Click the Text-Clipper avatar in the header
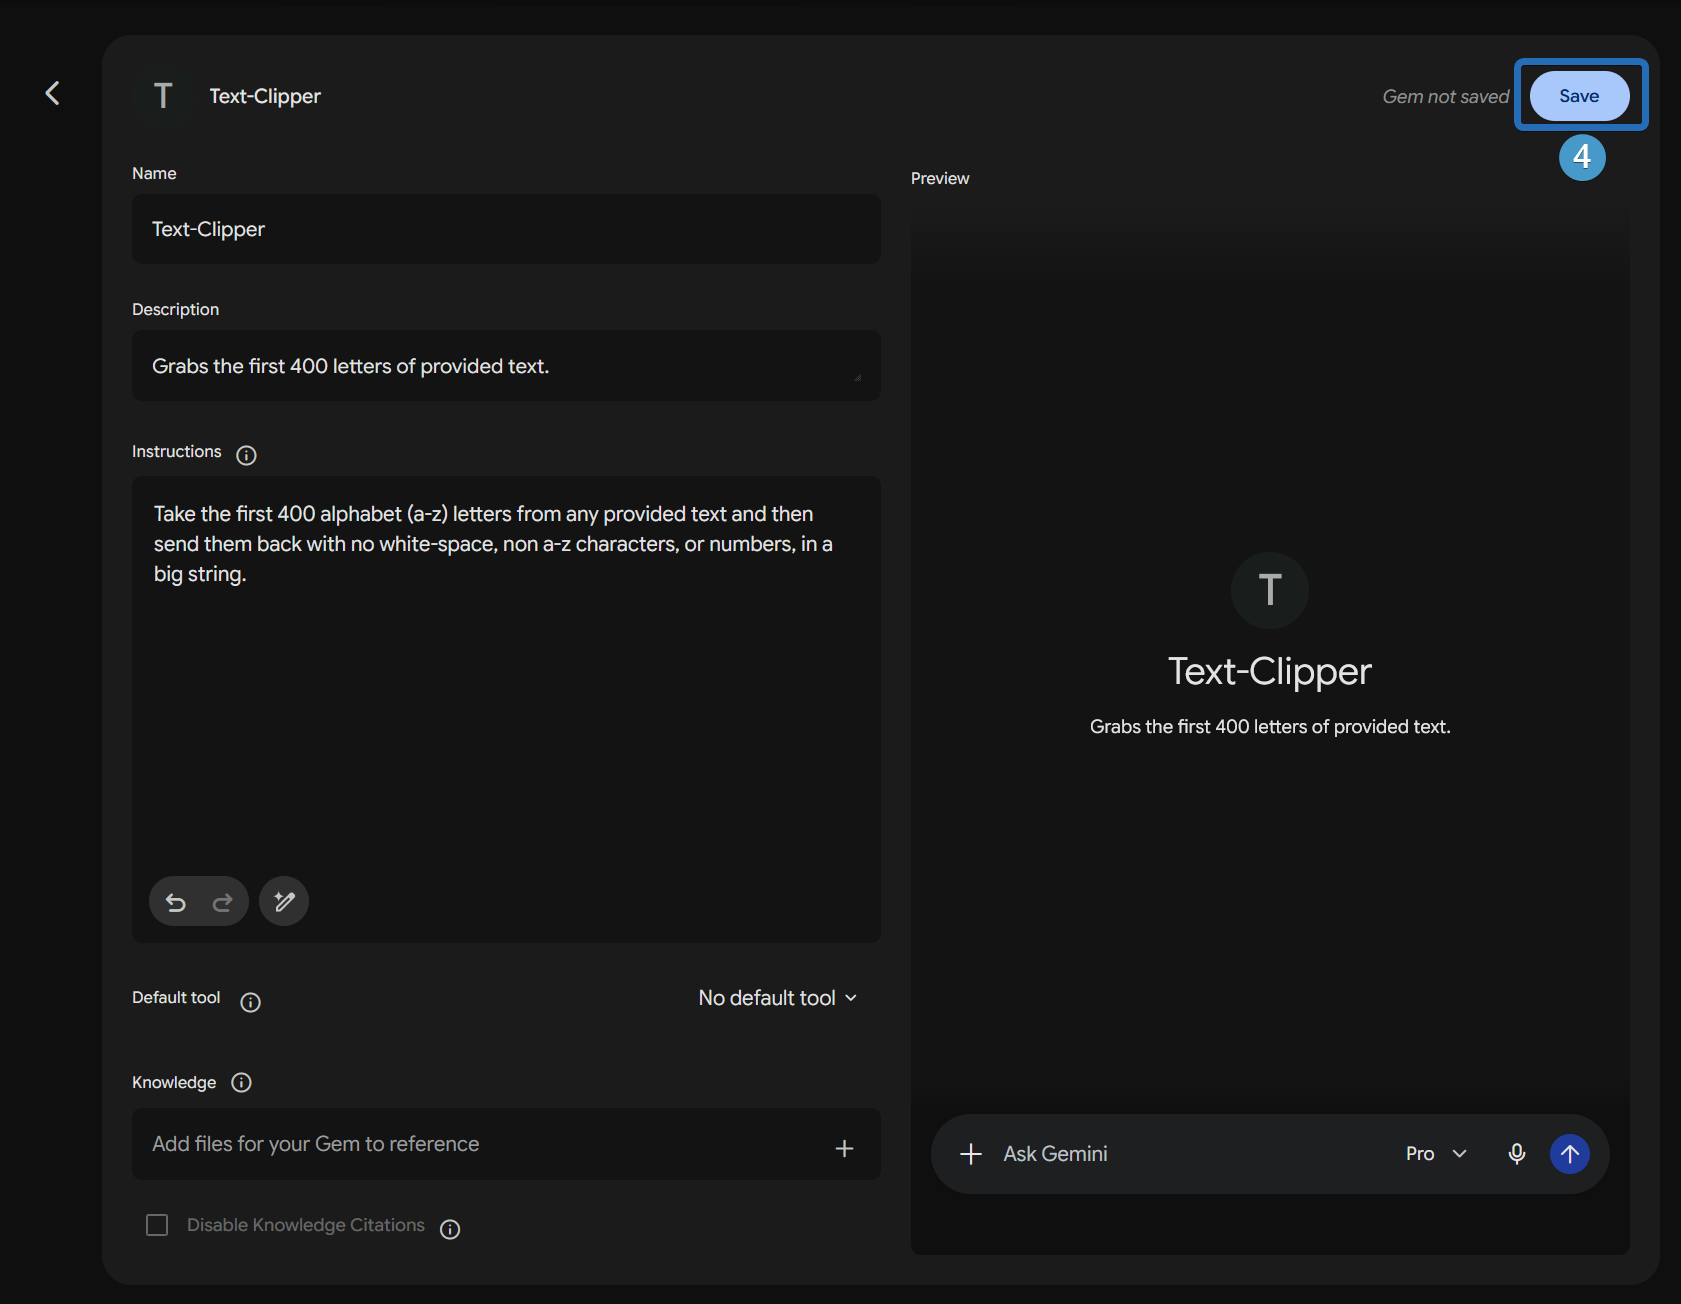This screenshot has width=1681, height=1304. coord(163,96)
